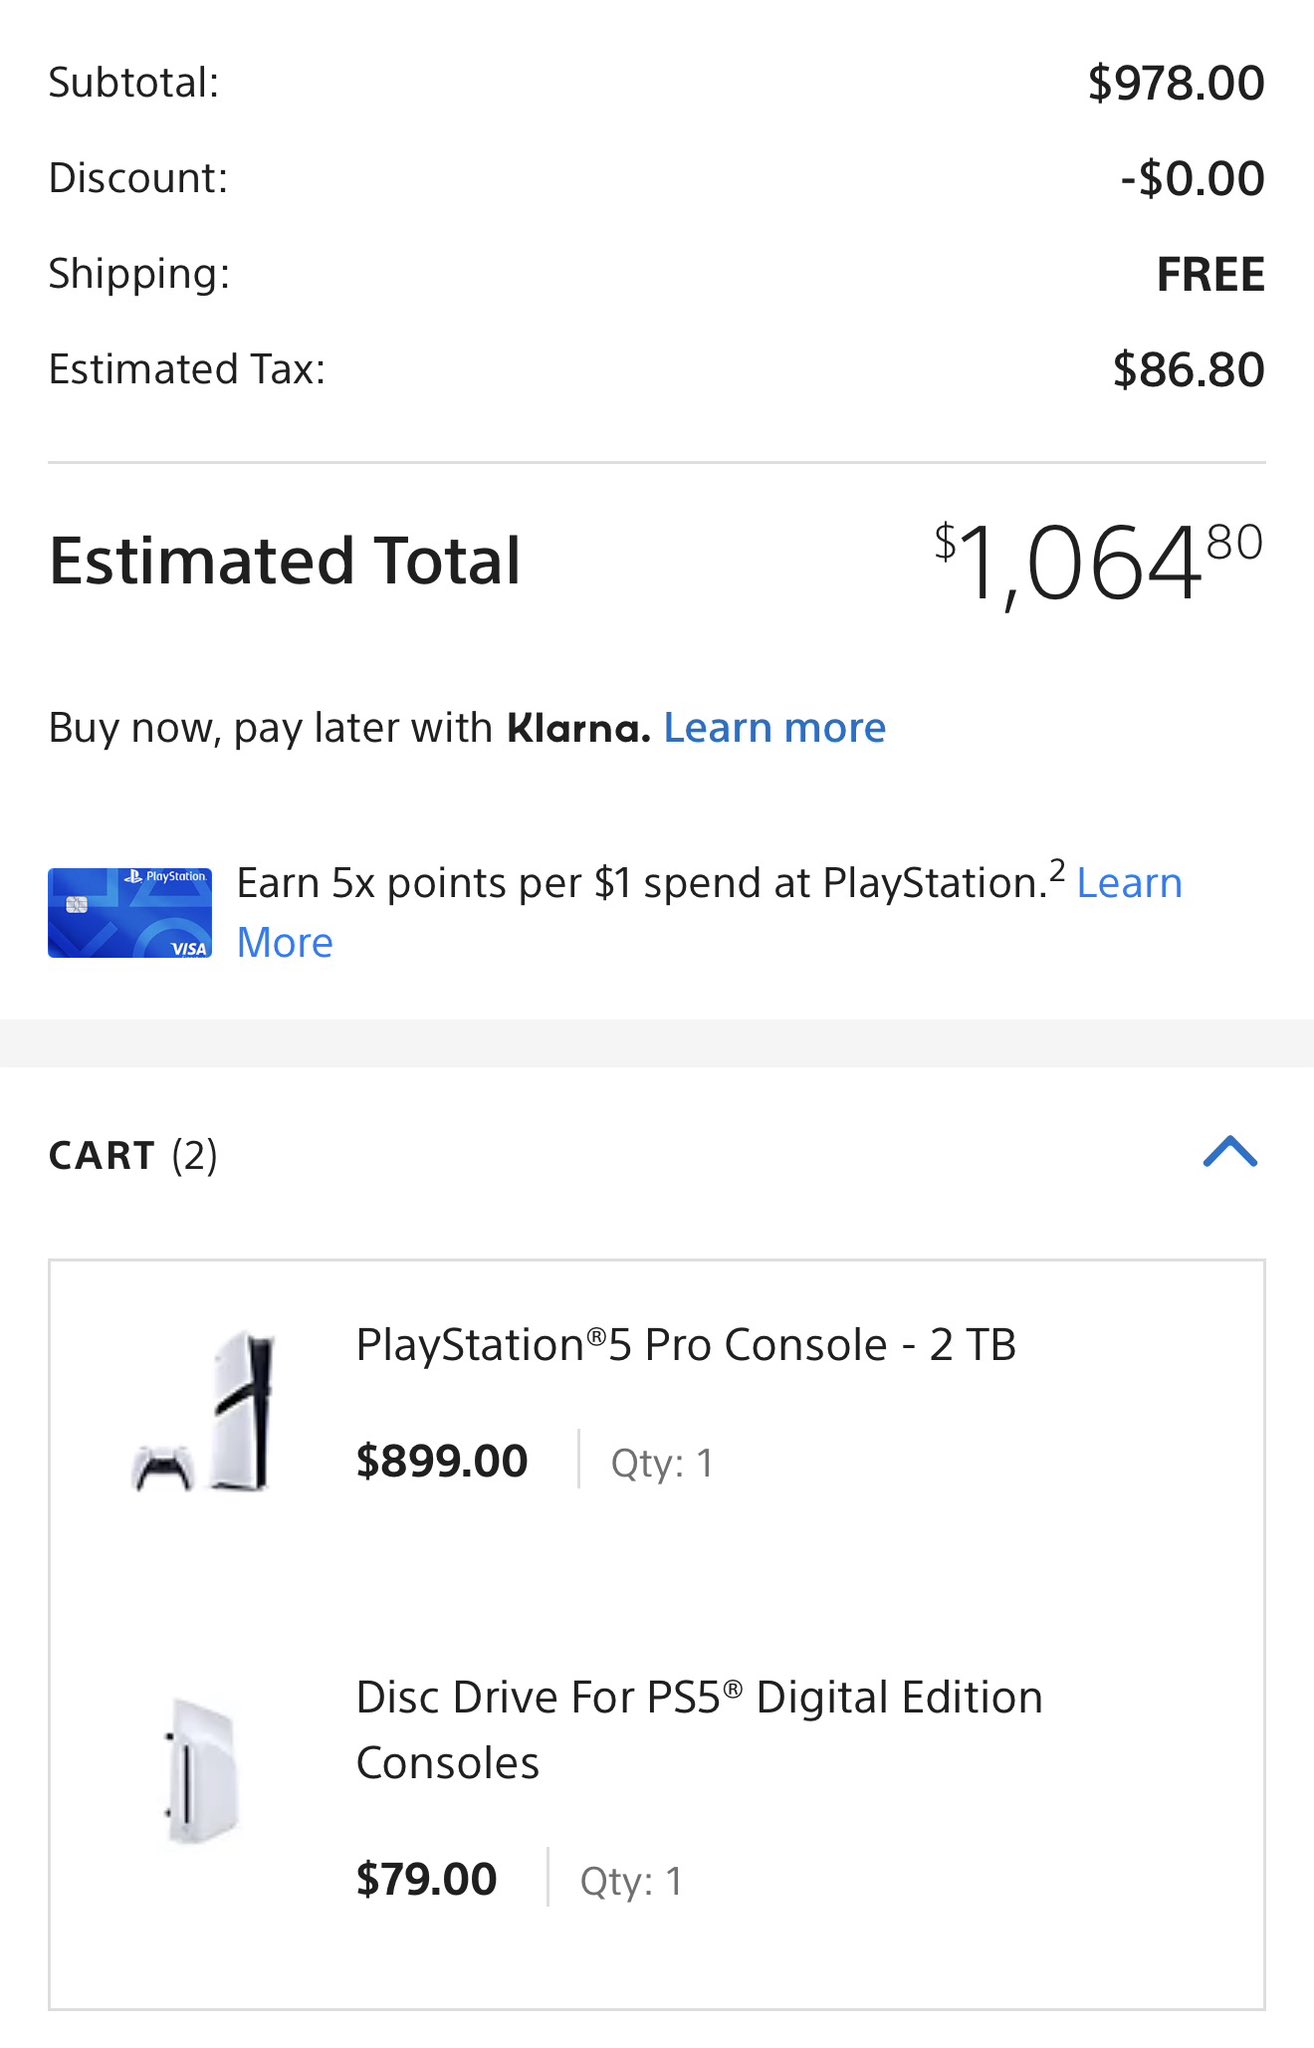The width and height of the screenshot is (1314, 2048).
Task: Click the FREE shipping value
Action: pos(1210,275)
